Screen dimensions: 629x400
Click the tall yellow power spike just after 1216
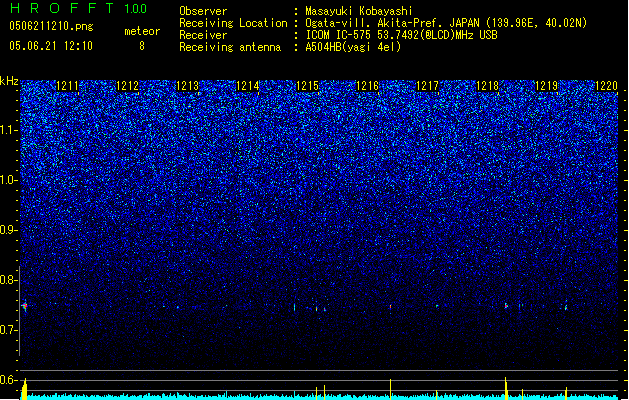pos(390,389)
